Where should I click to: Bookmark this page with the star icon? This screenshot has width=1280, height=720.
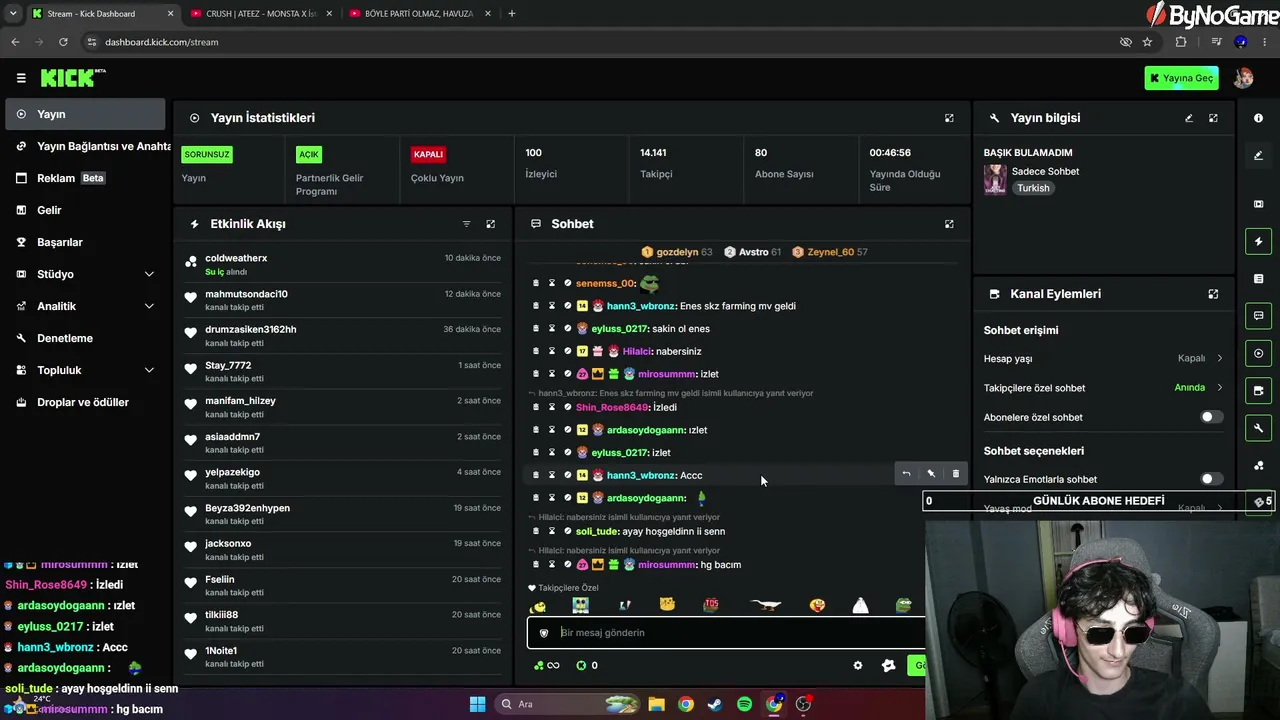click(1147, 42)
